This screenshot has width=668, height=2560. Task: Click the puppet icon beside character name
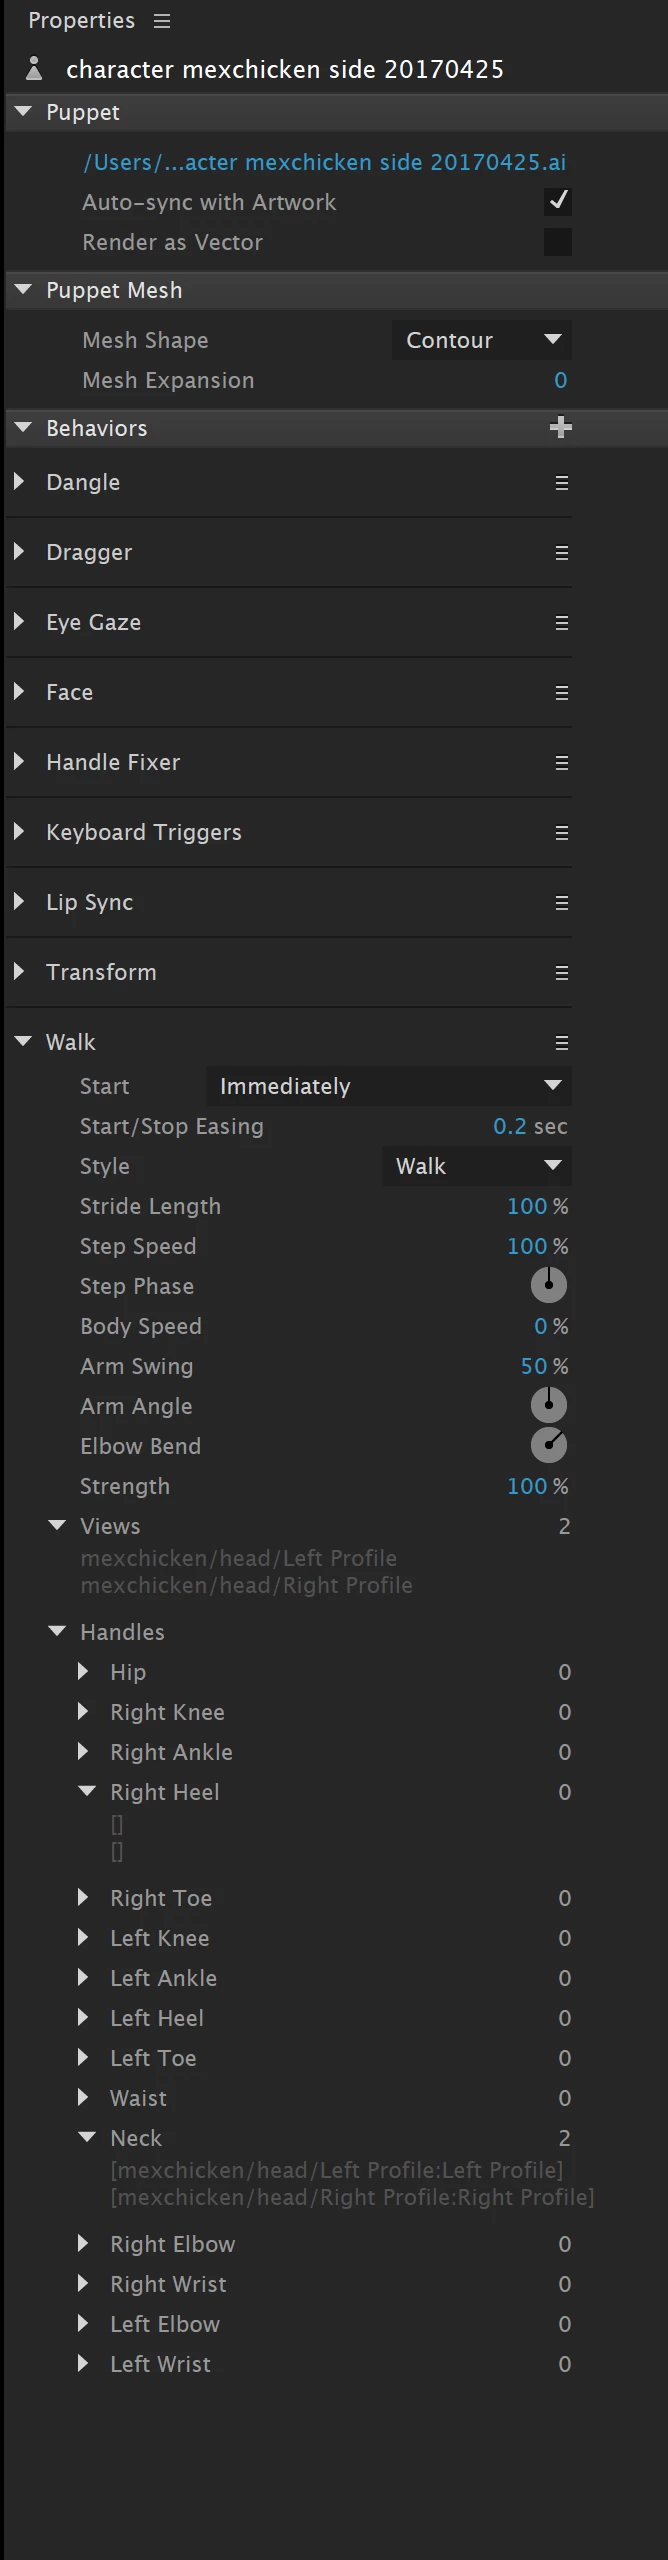click(34, 69)
